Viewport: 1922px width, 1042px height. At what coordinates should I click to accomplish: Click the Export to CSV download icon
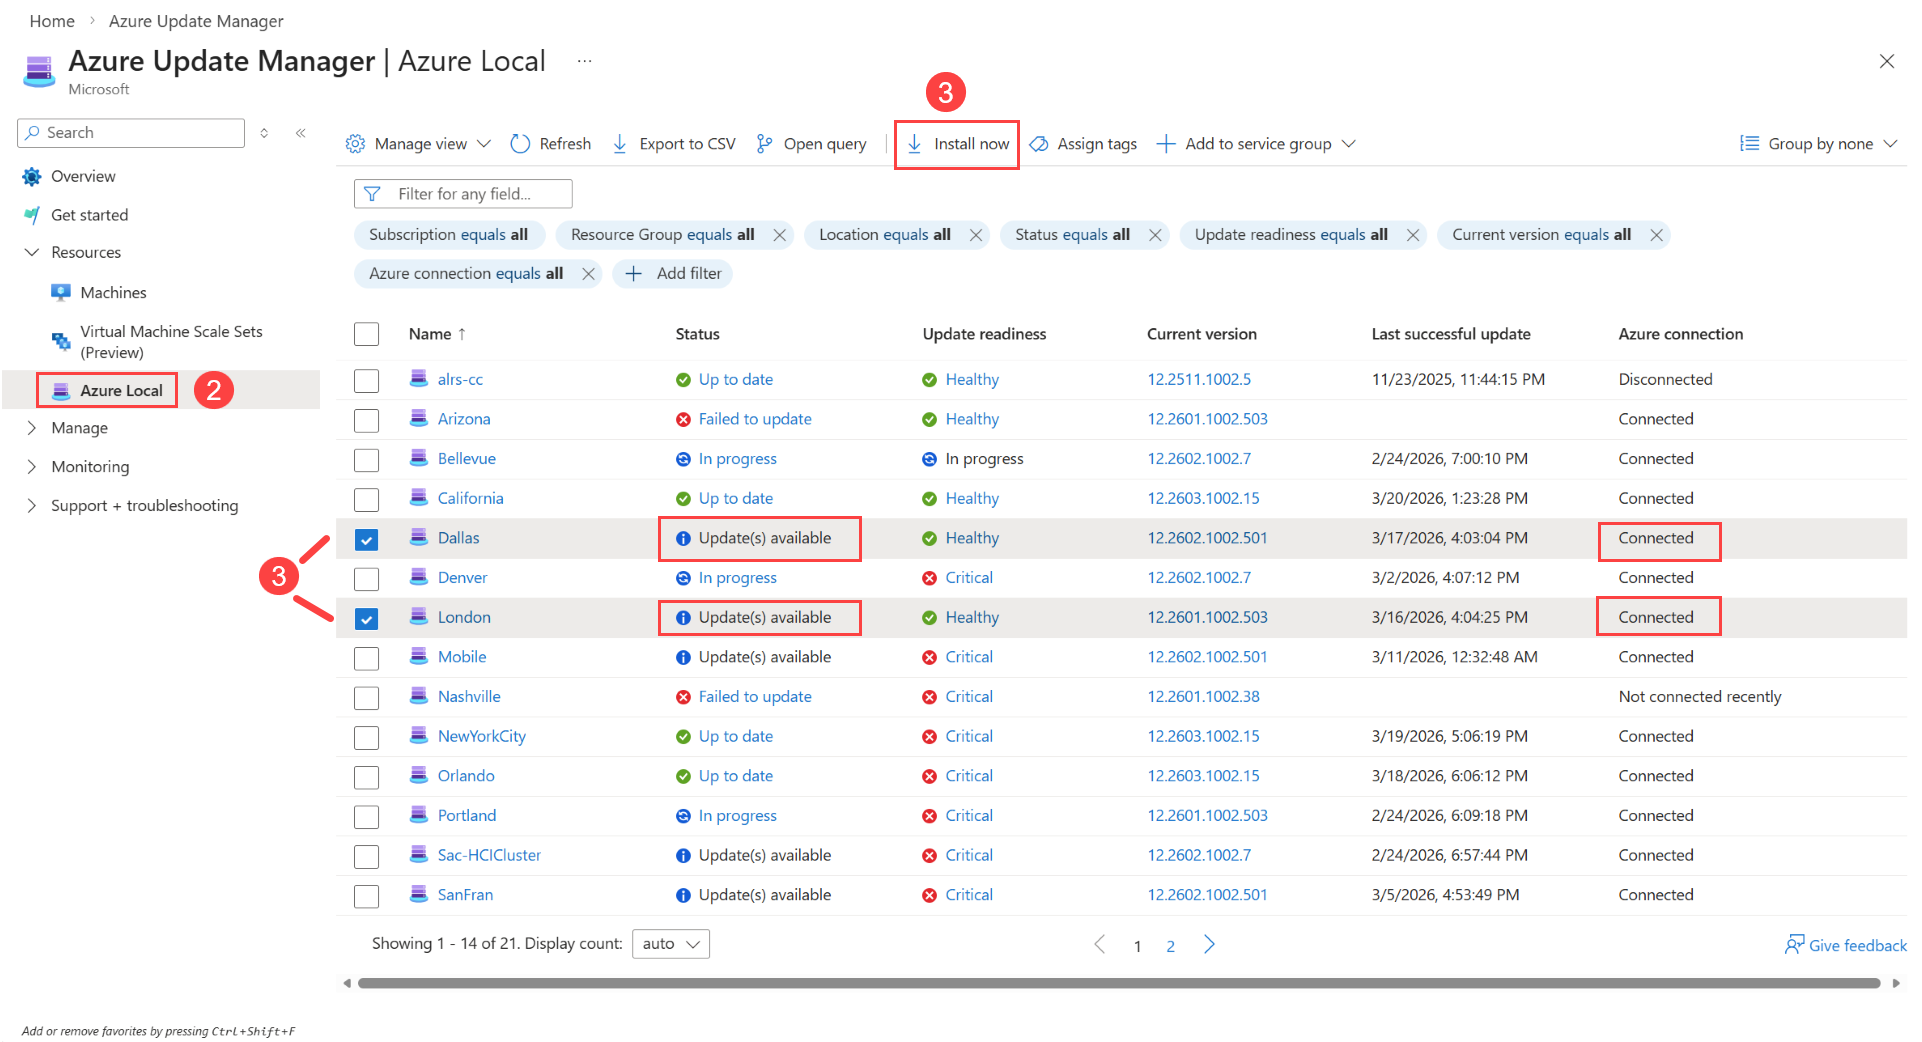click(x=620, y=144)
